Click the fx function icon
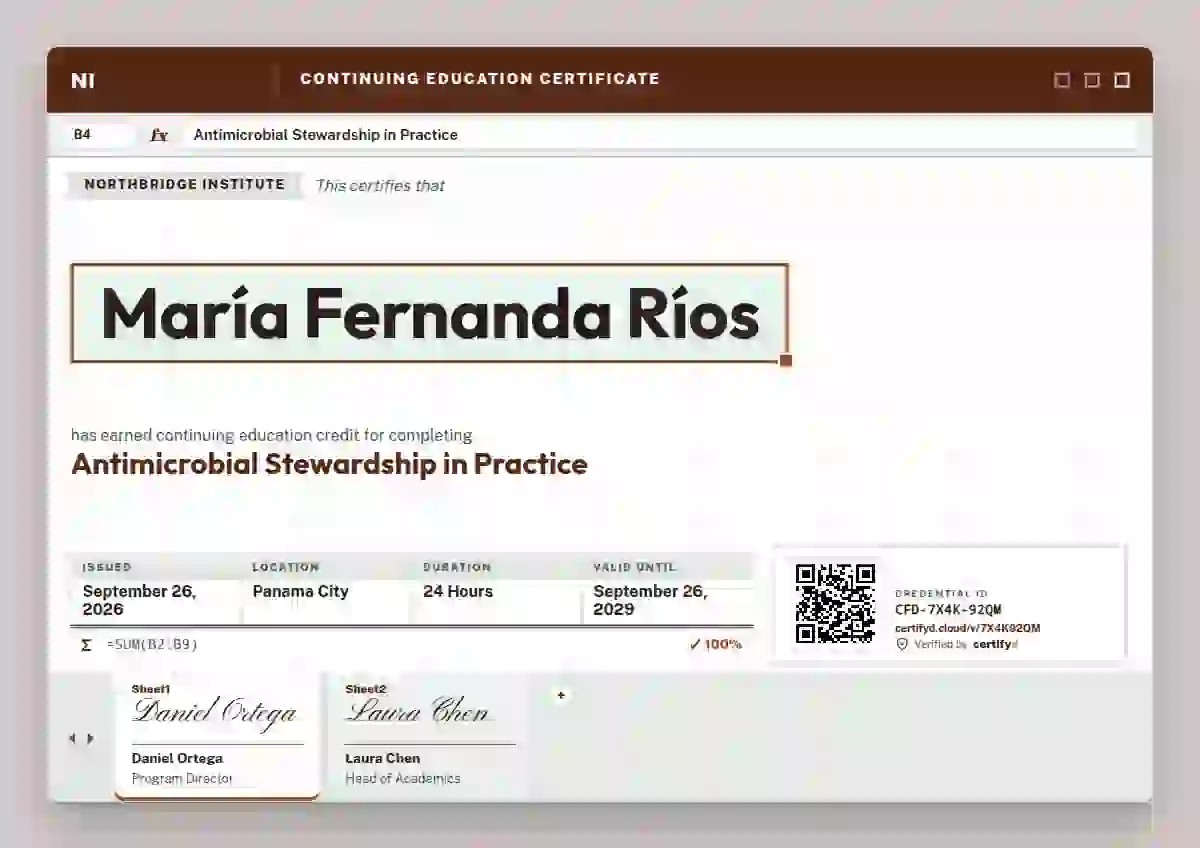1200x848 pixels. click(159, 135)
